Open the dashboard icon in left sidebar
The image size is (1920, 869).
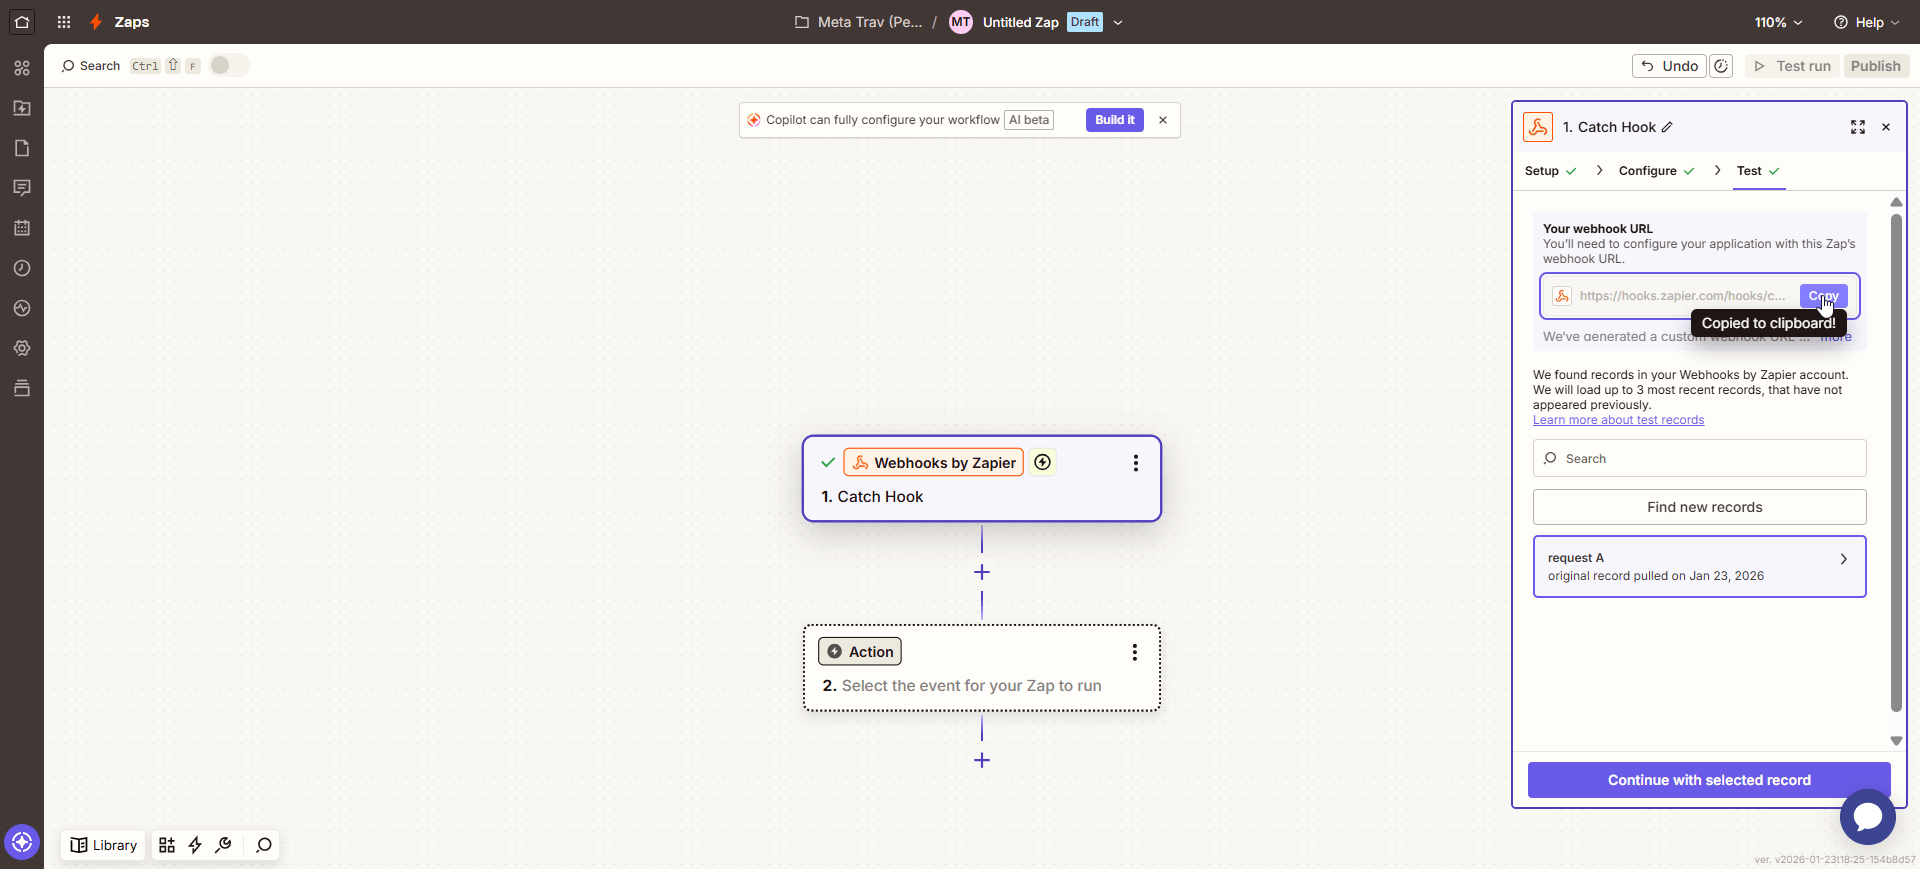22,68
